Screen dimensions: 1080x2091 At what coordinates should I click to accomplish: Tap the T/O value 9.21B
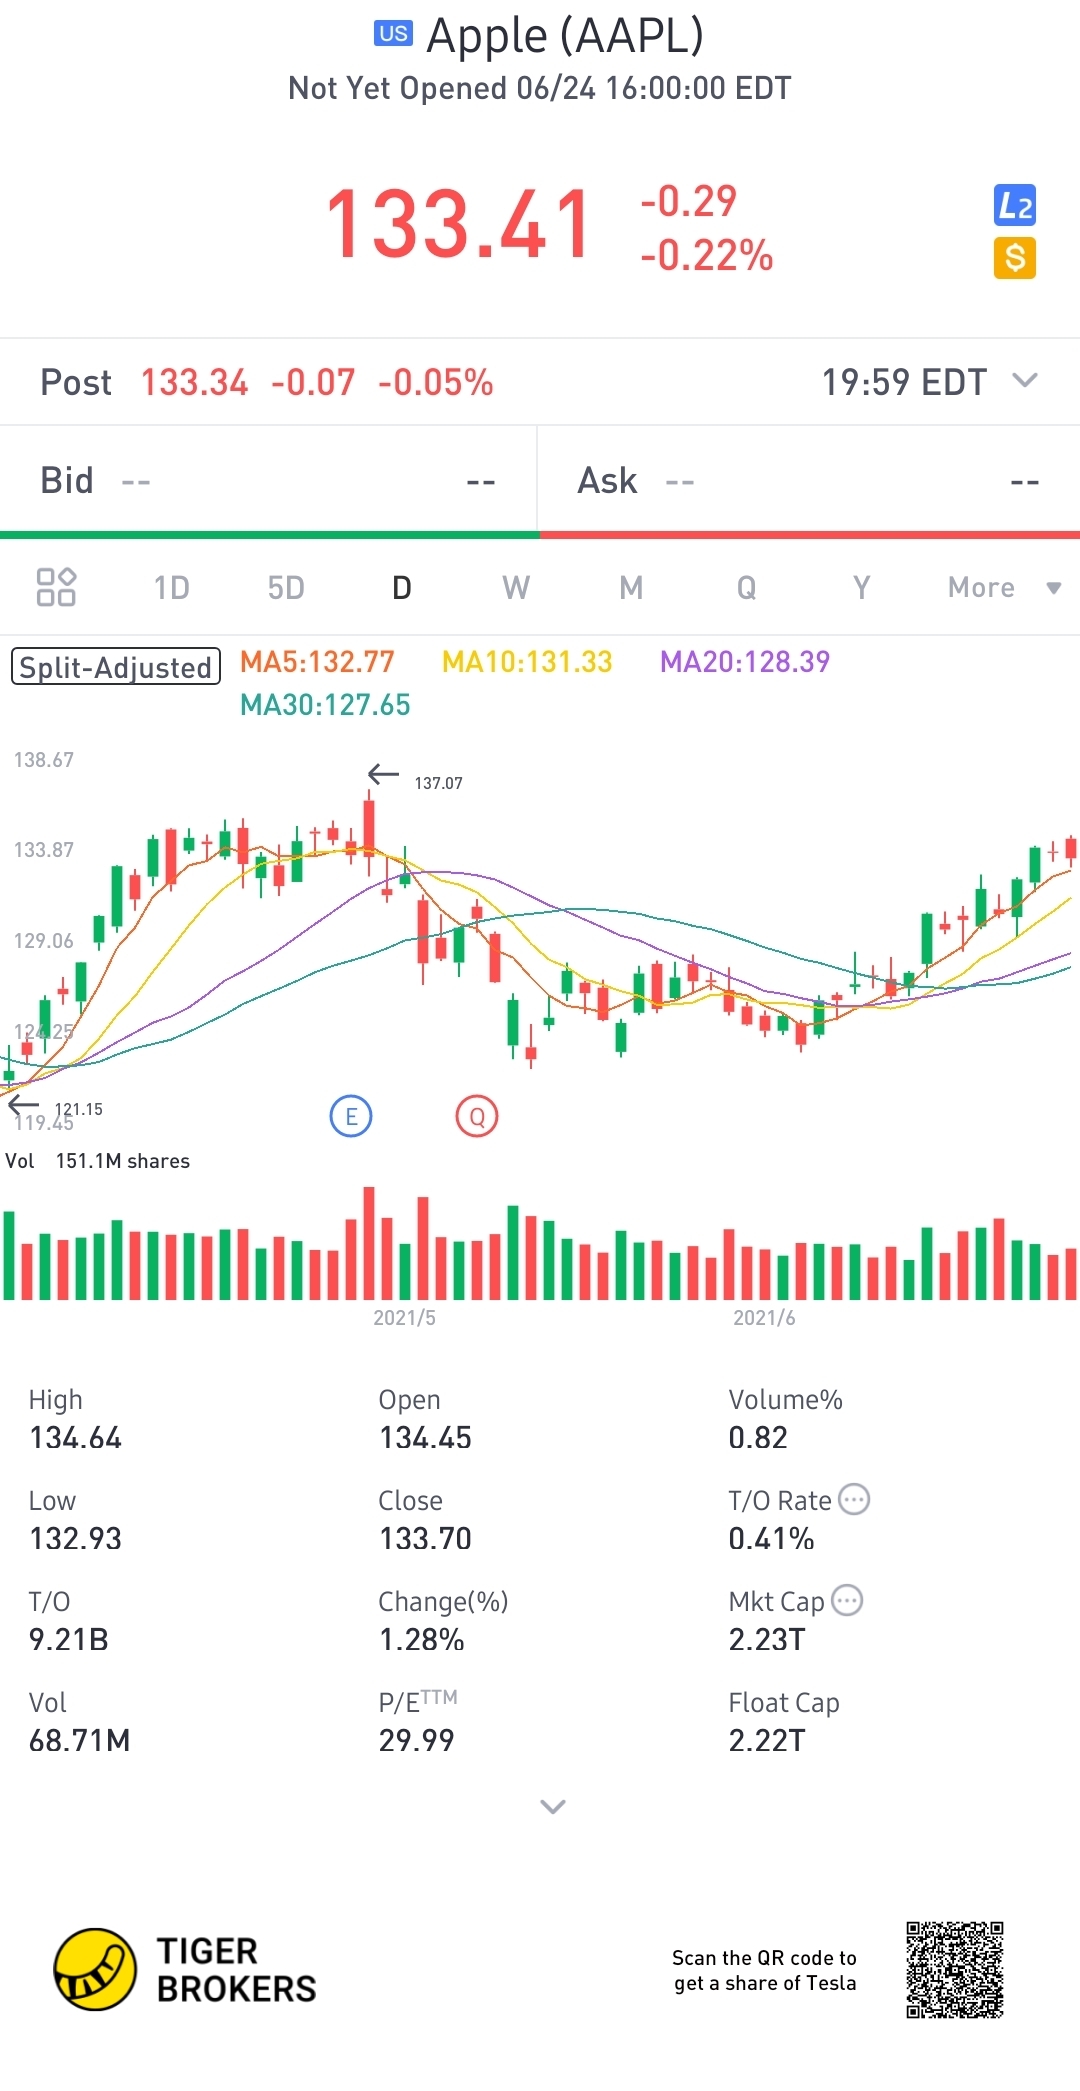coord(69,1640)
